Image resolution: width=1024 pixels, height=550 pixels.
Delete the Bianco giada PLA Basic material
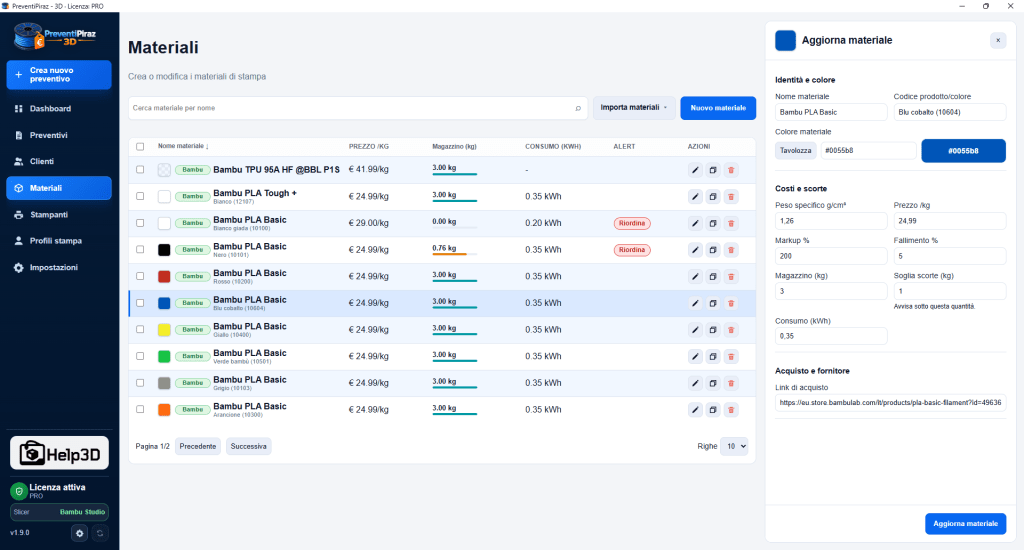(x=731, y=223)
